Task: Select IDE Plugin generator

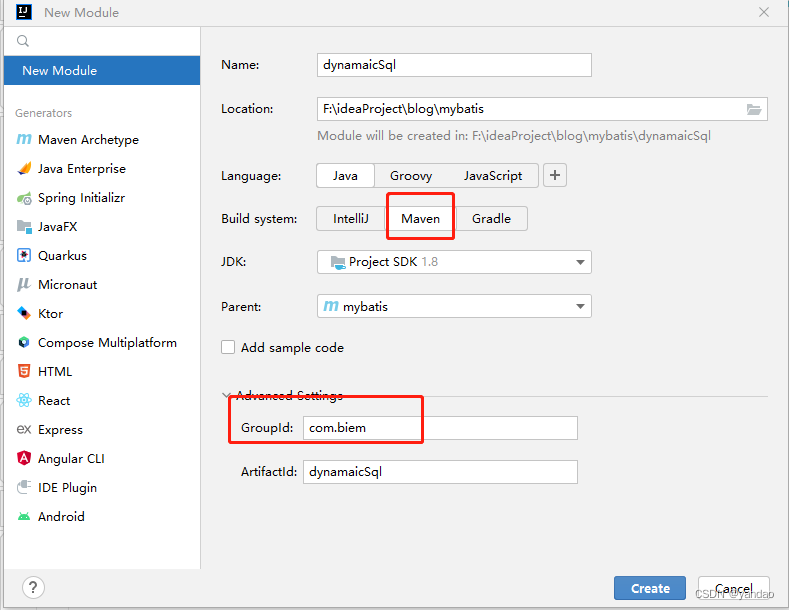Action: [x=102, y=487]
